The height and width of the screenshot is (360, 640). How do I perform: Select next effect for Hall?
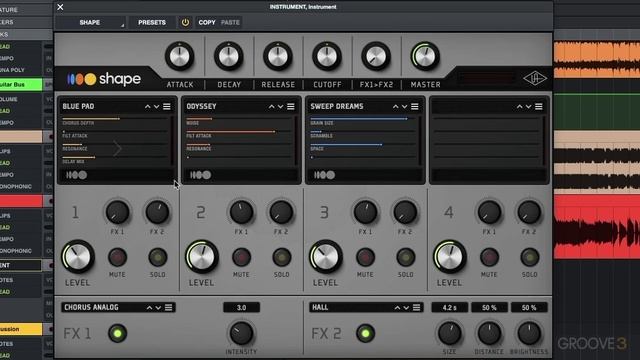coord(406,307)
